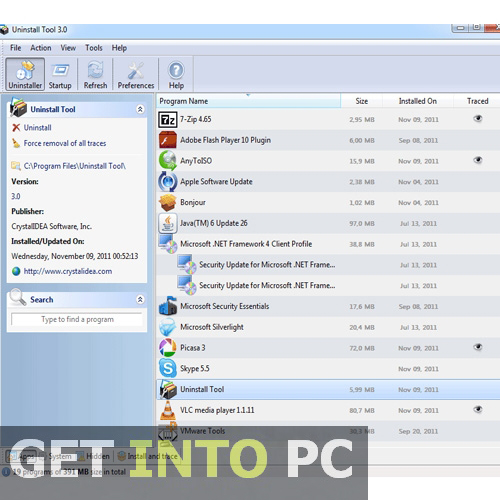The image size is (500, 500).
Task: Click the Uninstall Tool list row icon
Action: [x=168, y=389]
